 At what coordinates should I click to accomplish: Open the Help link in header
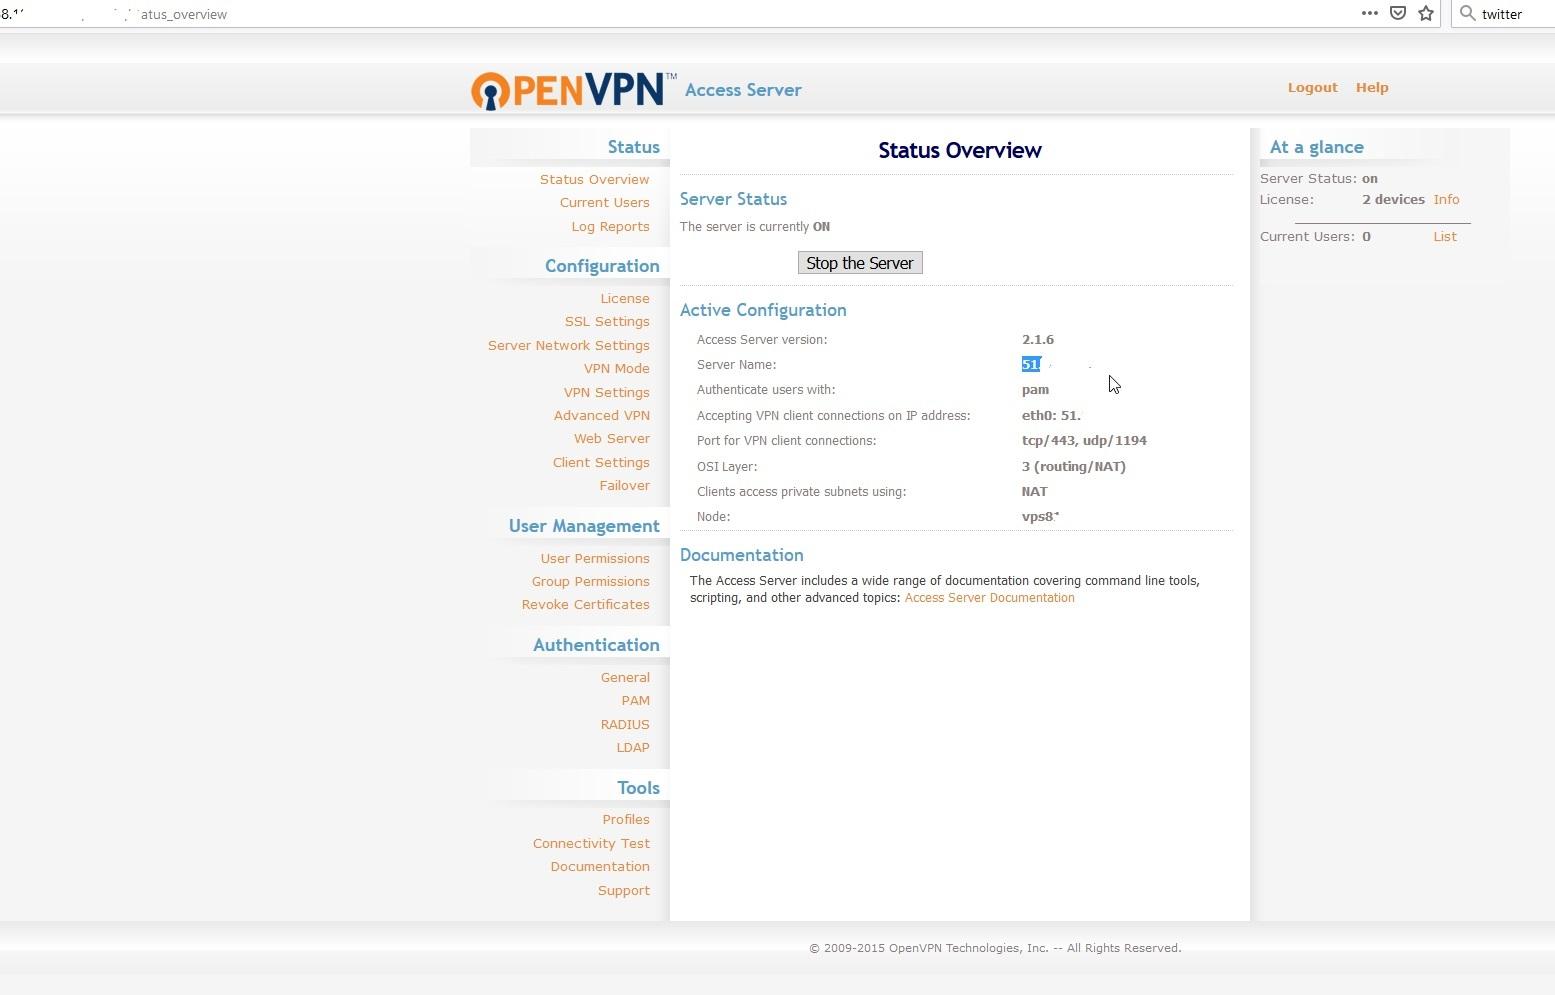pos(1372,87)
